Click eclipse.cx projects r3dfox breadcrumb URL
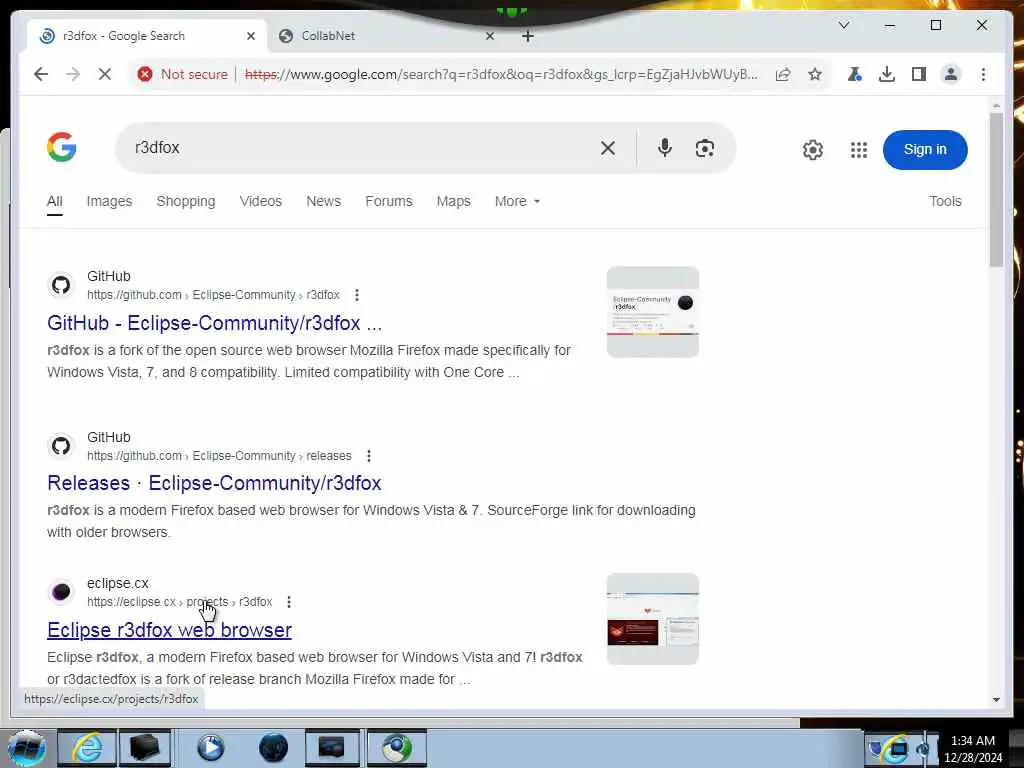The width and height of the screenshot is (1024, 768). coord(180,602)
